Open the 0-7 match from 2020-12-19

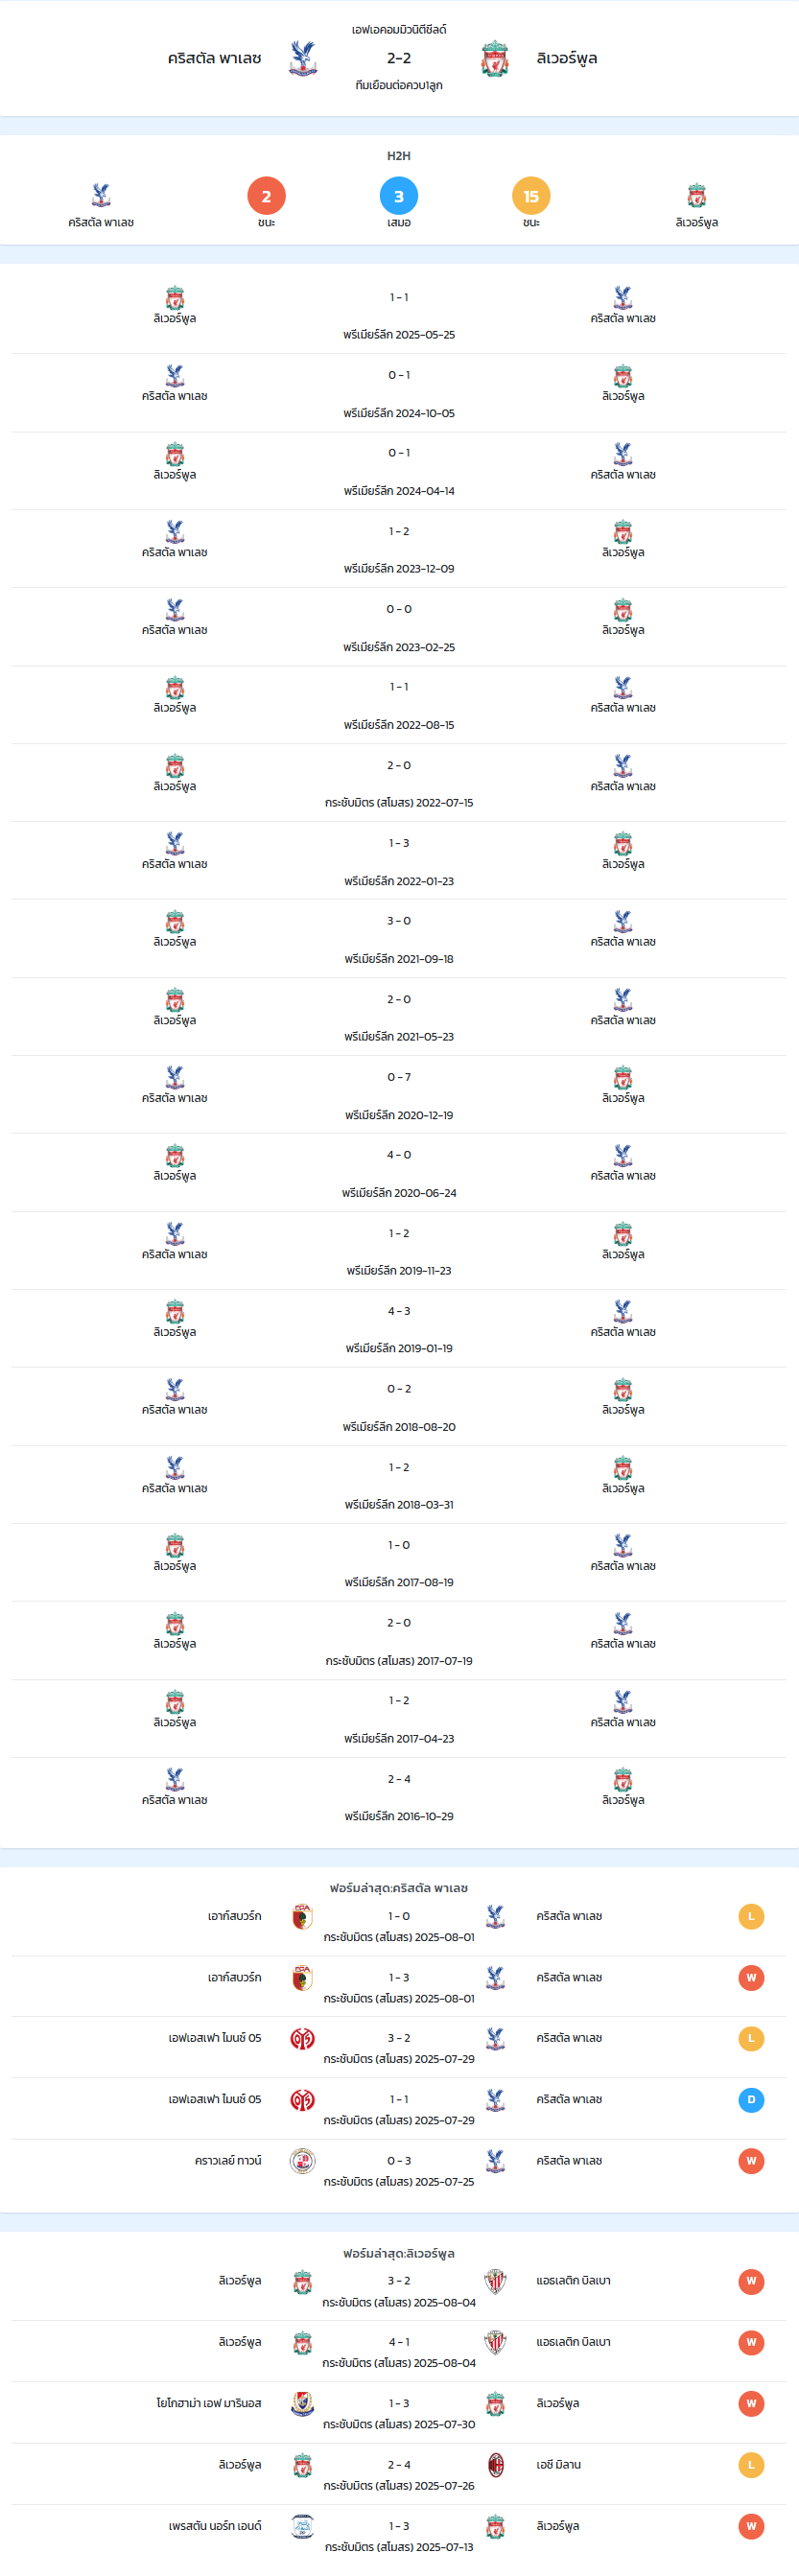pyautogui.click(x=399, y=1095)
